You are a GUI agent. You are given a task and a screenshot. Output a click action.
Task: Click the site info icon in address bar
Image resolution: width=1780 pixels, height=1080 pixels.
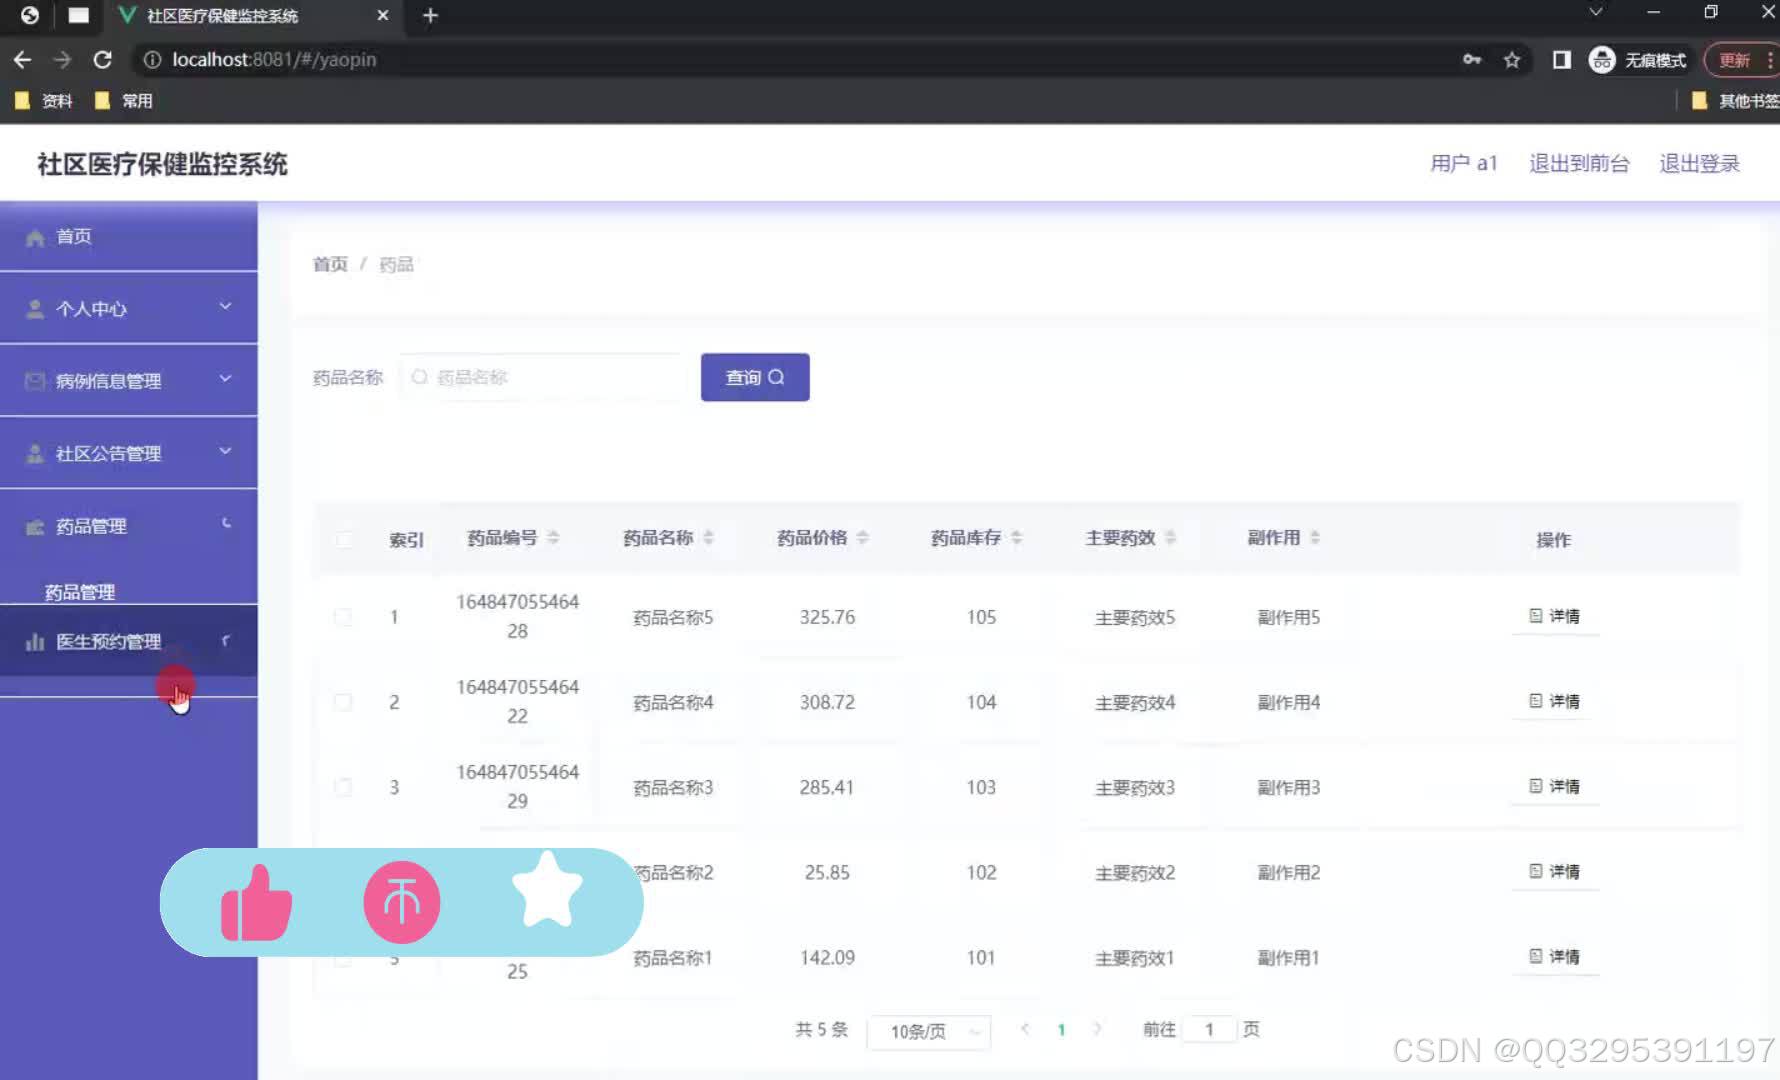[x=152, y=60]
